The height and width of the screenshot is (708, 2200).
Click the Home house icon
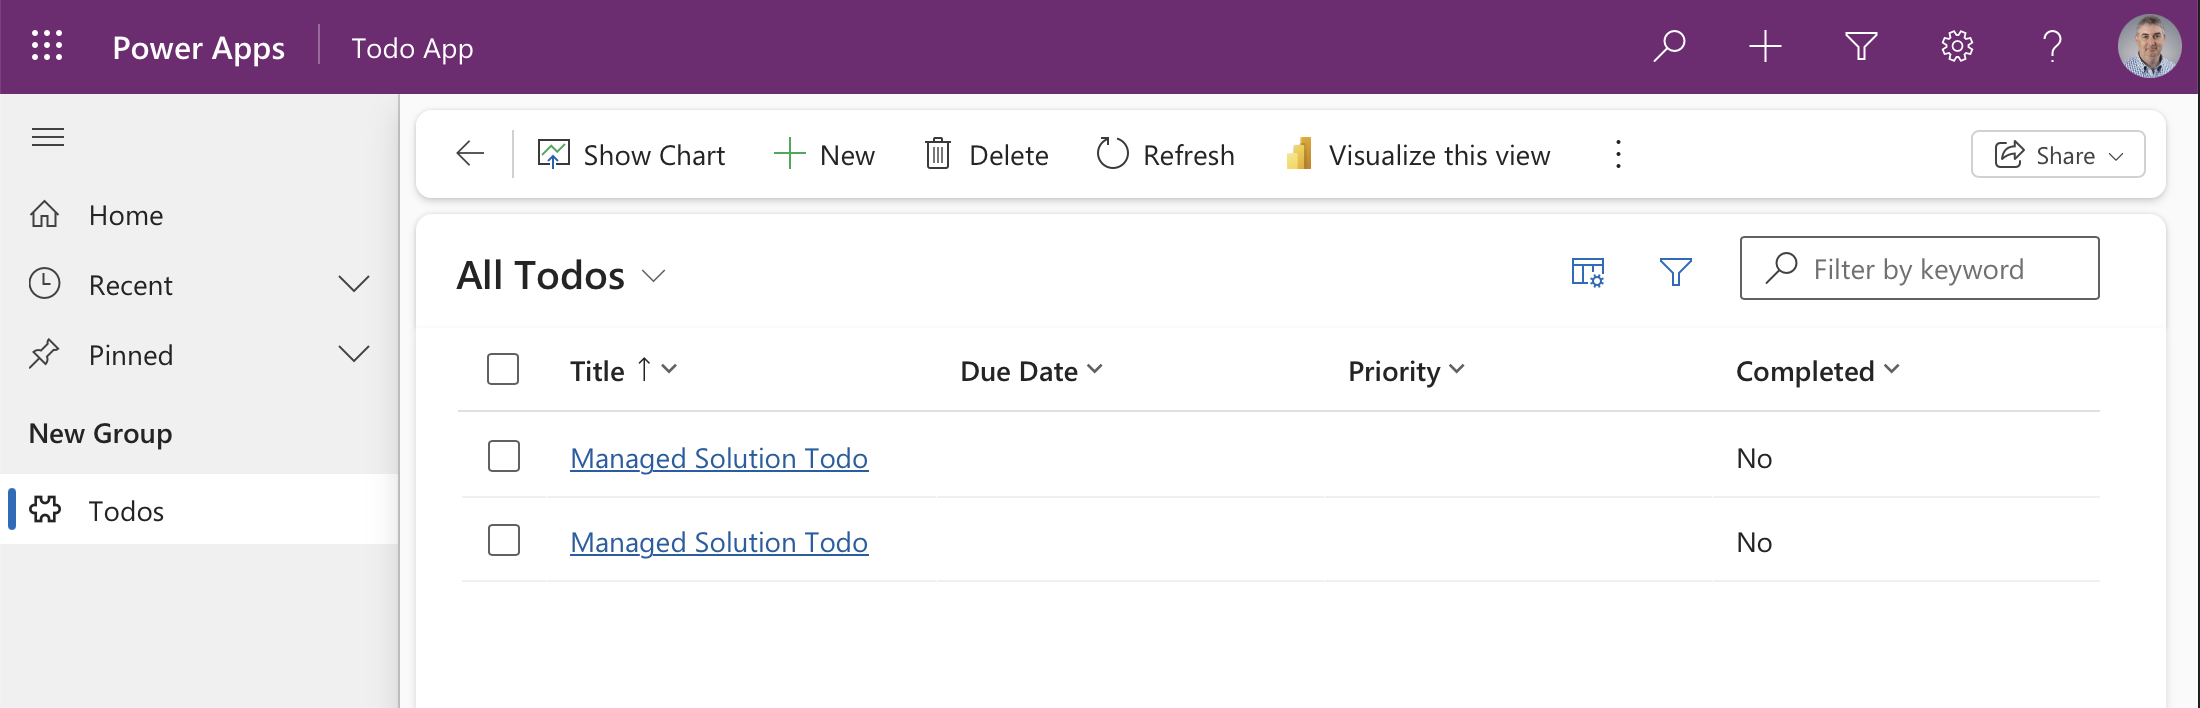click(x=45, y=214)
